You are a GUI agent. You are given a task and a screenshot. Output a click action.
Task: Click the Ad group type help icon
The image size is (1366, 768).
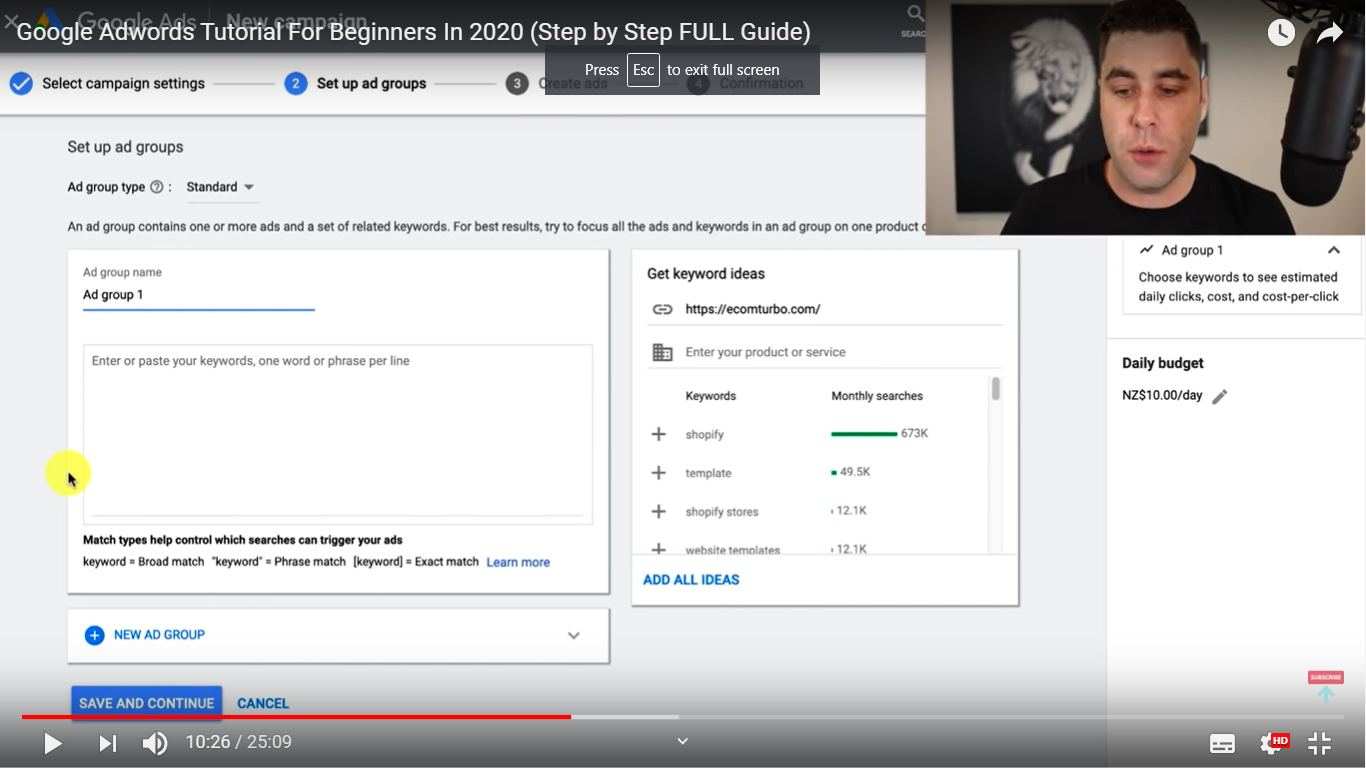click(x=156, y=187)
